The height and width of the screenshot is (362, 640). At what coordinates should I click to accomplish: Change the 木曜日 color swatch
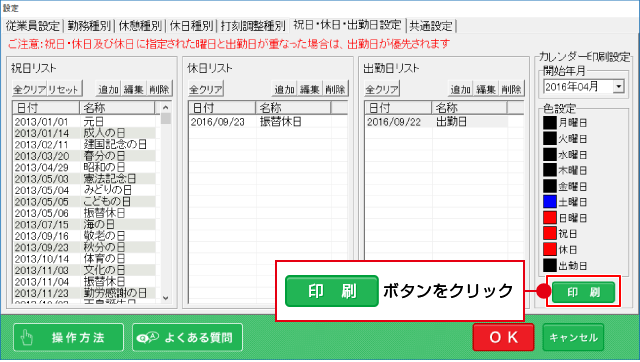pyautogui.click(x=550, y=170)
